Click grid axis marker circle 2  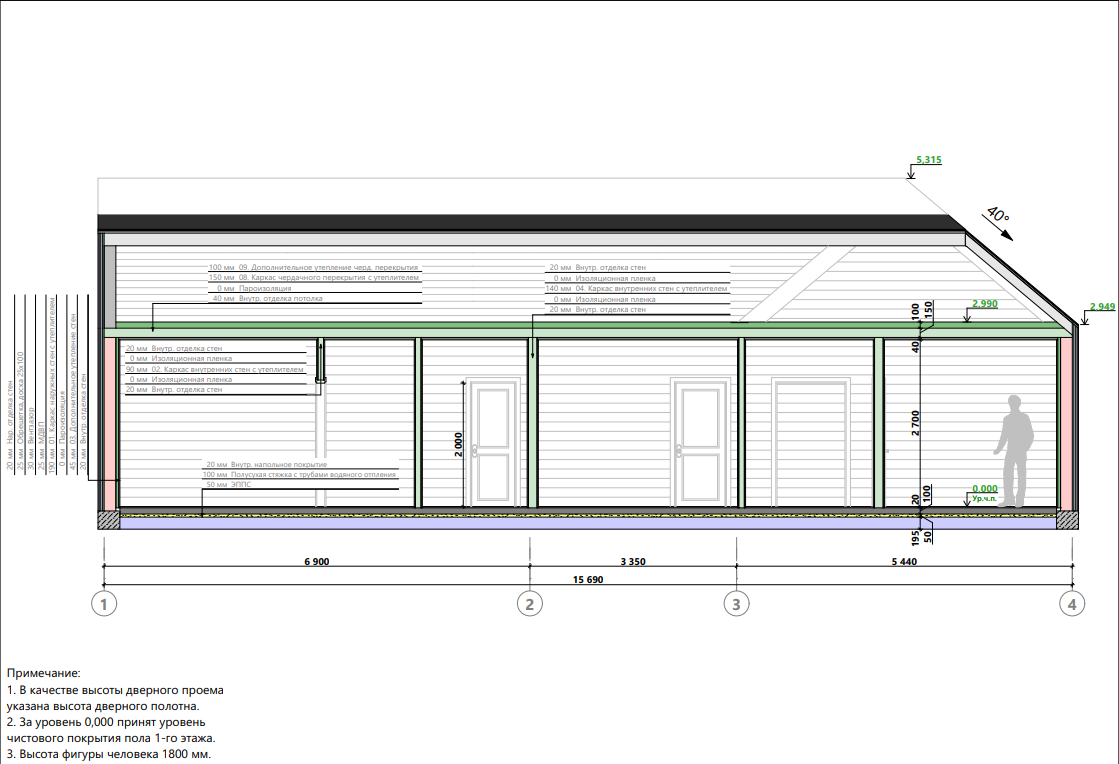coord(529,603)
